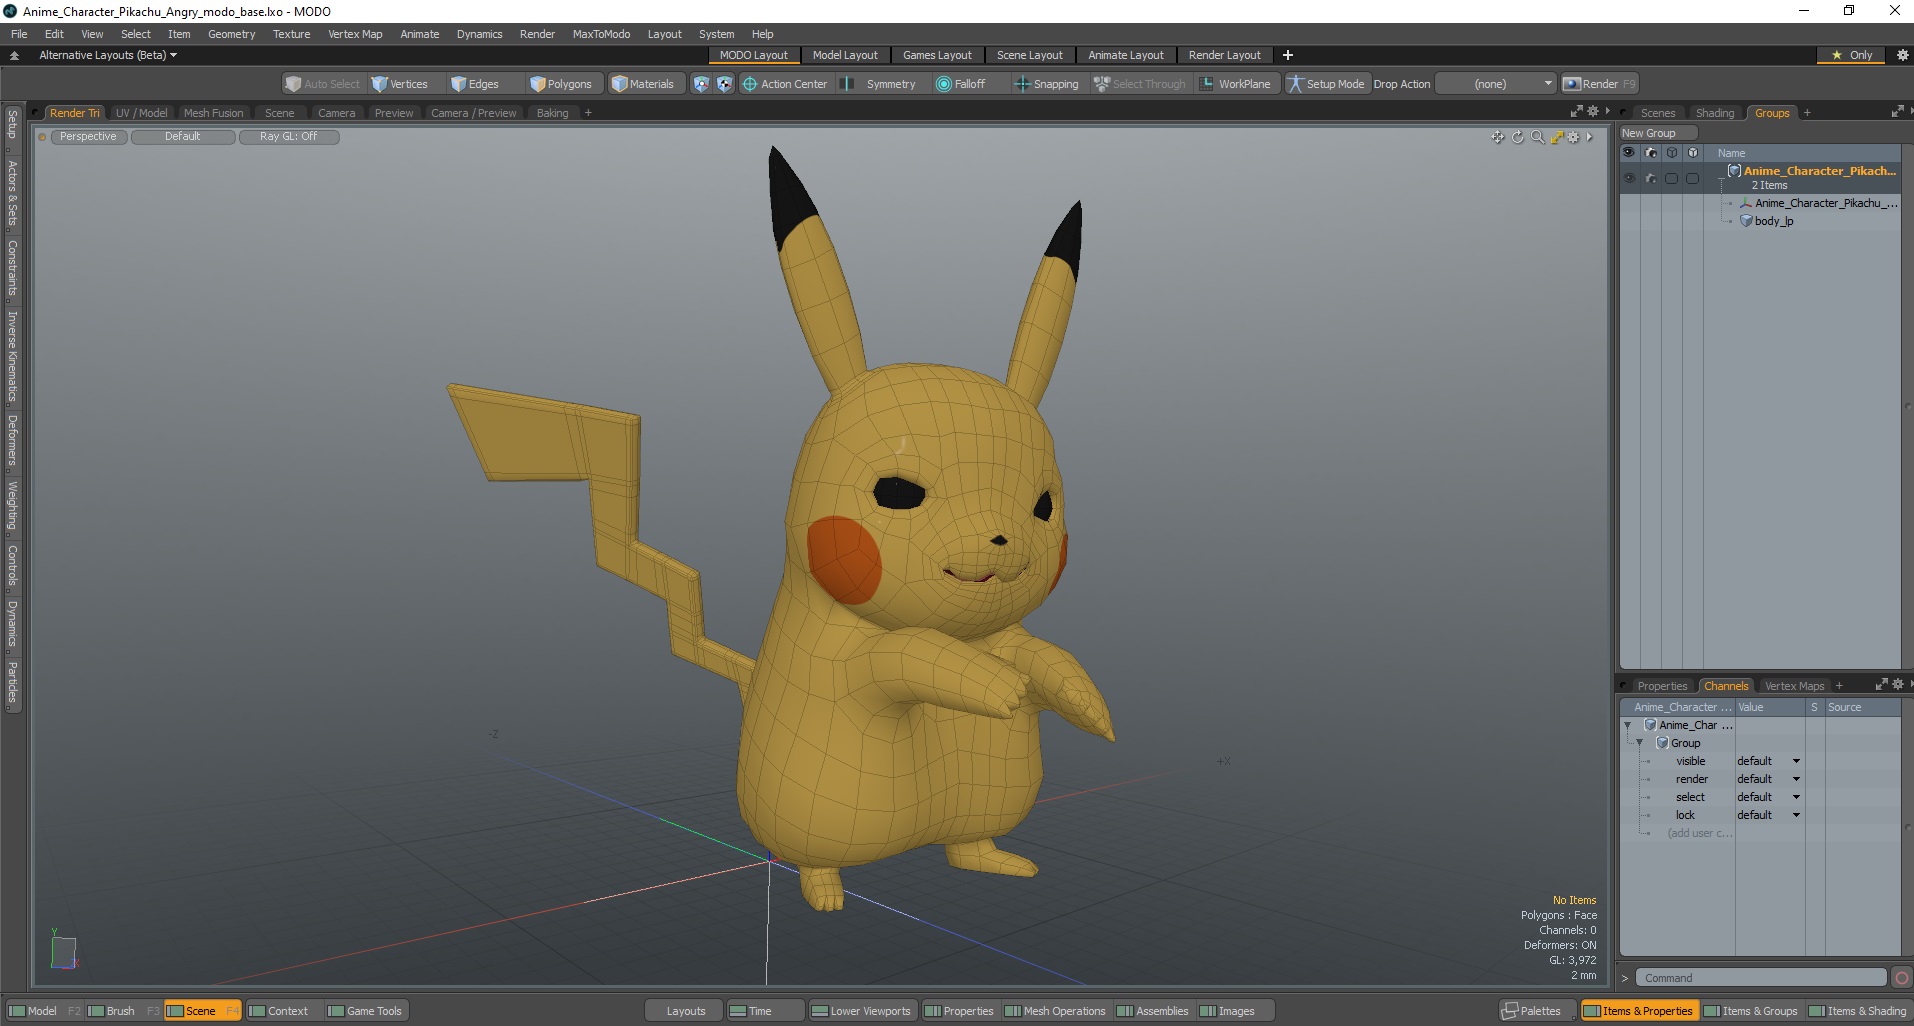The height and width of the screenshot is (1026, 1914).
Task: Toggle Setup Mode
Action: click(1326, 84)
